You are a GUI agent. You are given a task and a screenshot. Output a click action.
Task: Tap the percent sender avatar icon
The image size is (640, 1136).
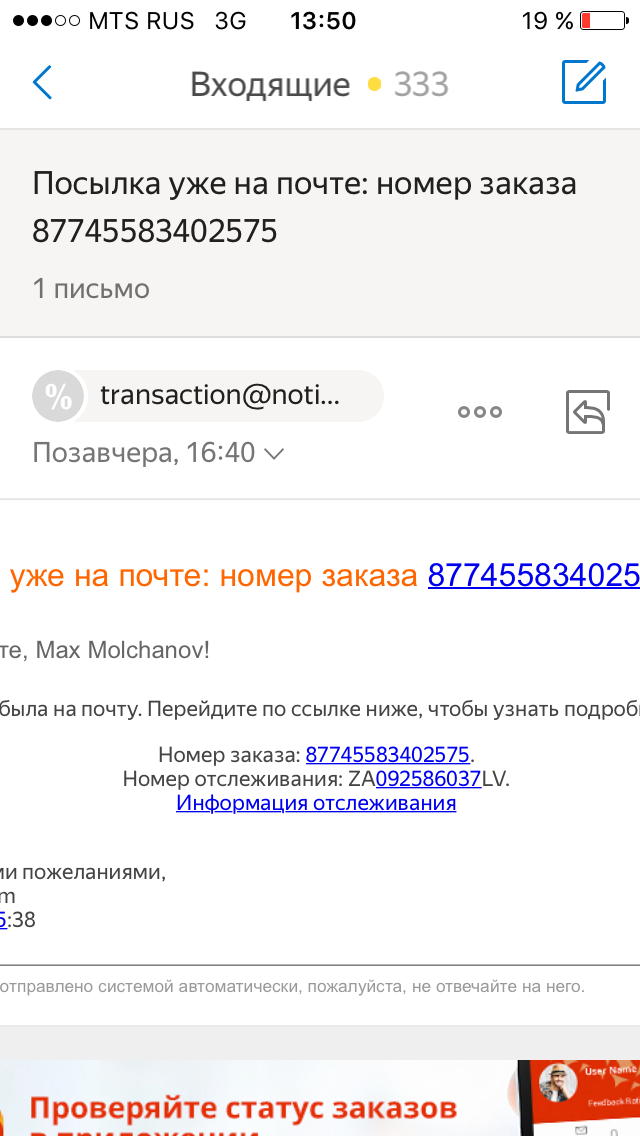58,396
